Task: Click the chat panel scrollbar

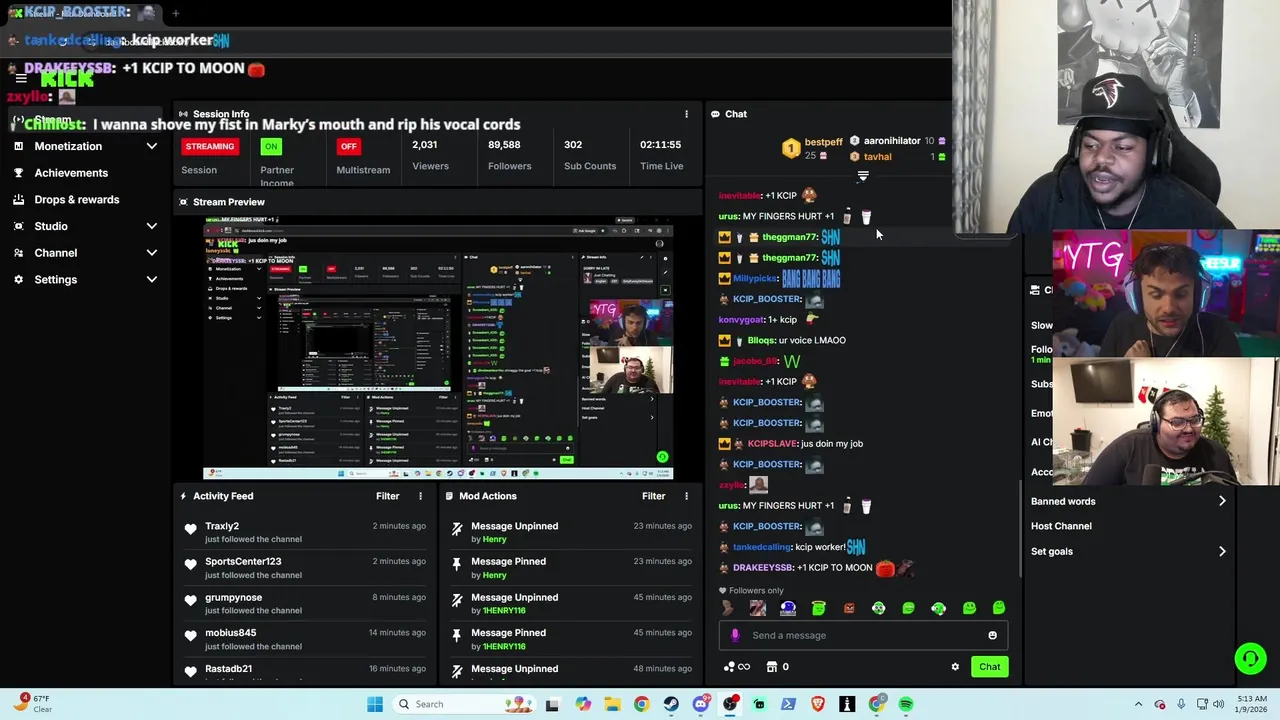Action: tap(1019, 528)
